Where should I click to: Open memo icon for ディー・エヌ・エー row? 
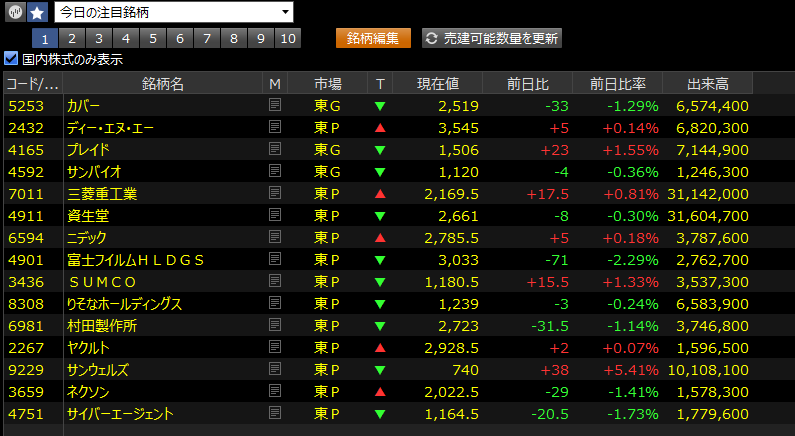click(275, 127)
